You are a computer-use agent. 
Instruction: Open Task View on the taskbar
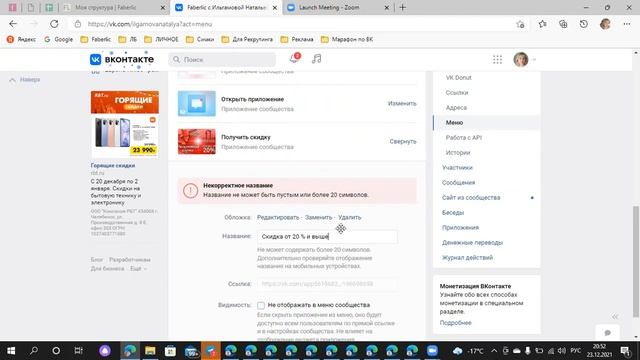(78, 351)
